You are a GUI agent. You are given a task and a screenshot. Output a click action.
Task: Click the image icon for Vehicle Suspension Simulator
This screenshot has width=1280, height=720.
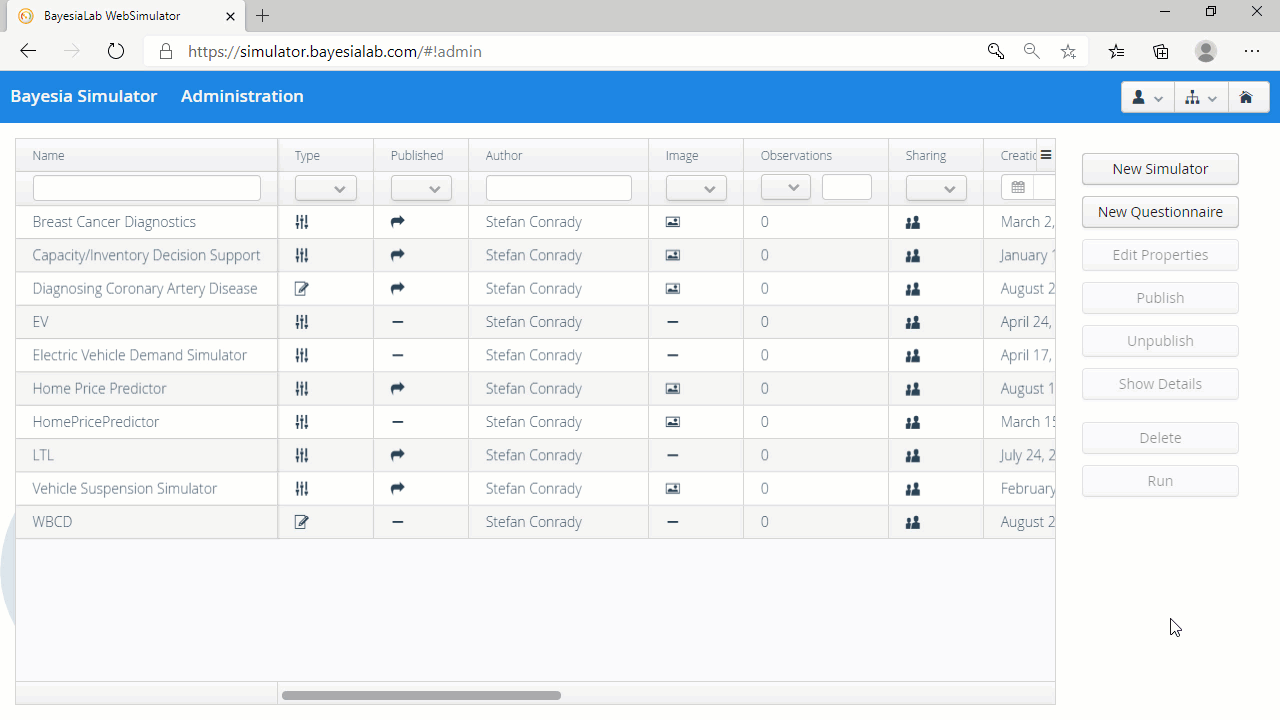click(673, 489)
